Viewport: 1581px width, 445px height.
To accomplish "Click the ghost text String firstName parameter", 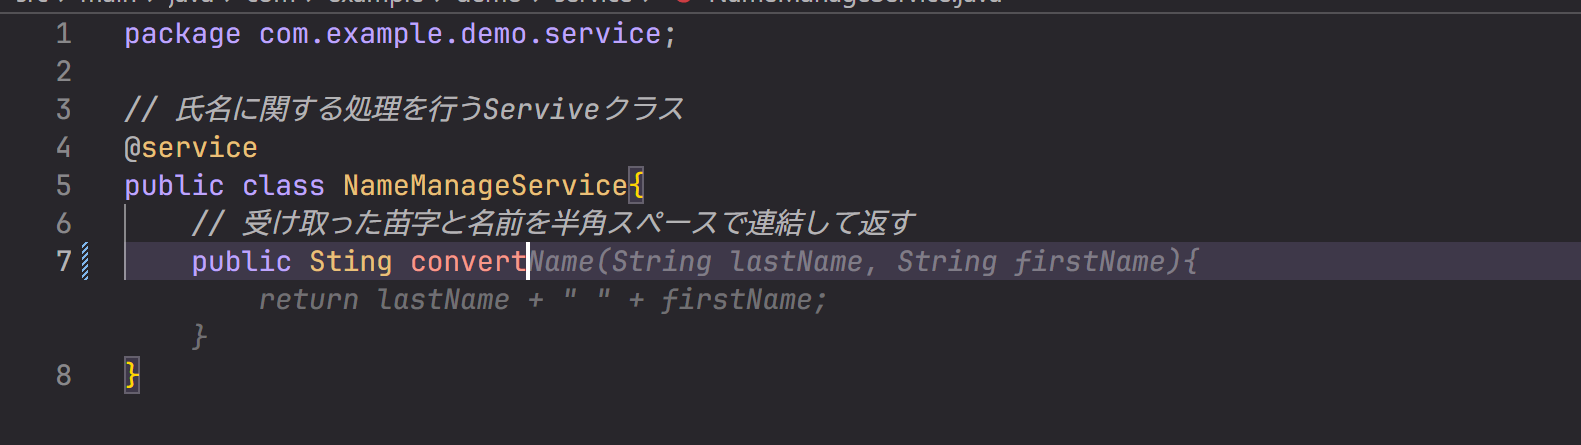I will click(1031, 262).
